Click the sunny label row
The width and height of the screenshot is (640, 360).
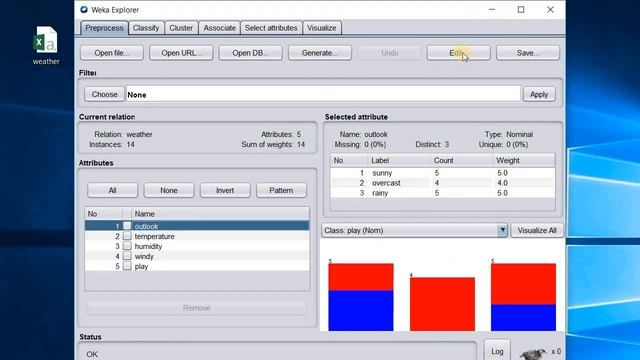click(442, 173)
